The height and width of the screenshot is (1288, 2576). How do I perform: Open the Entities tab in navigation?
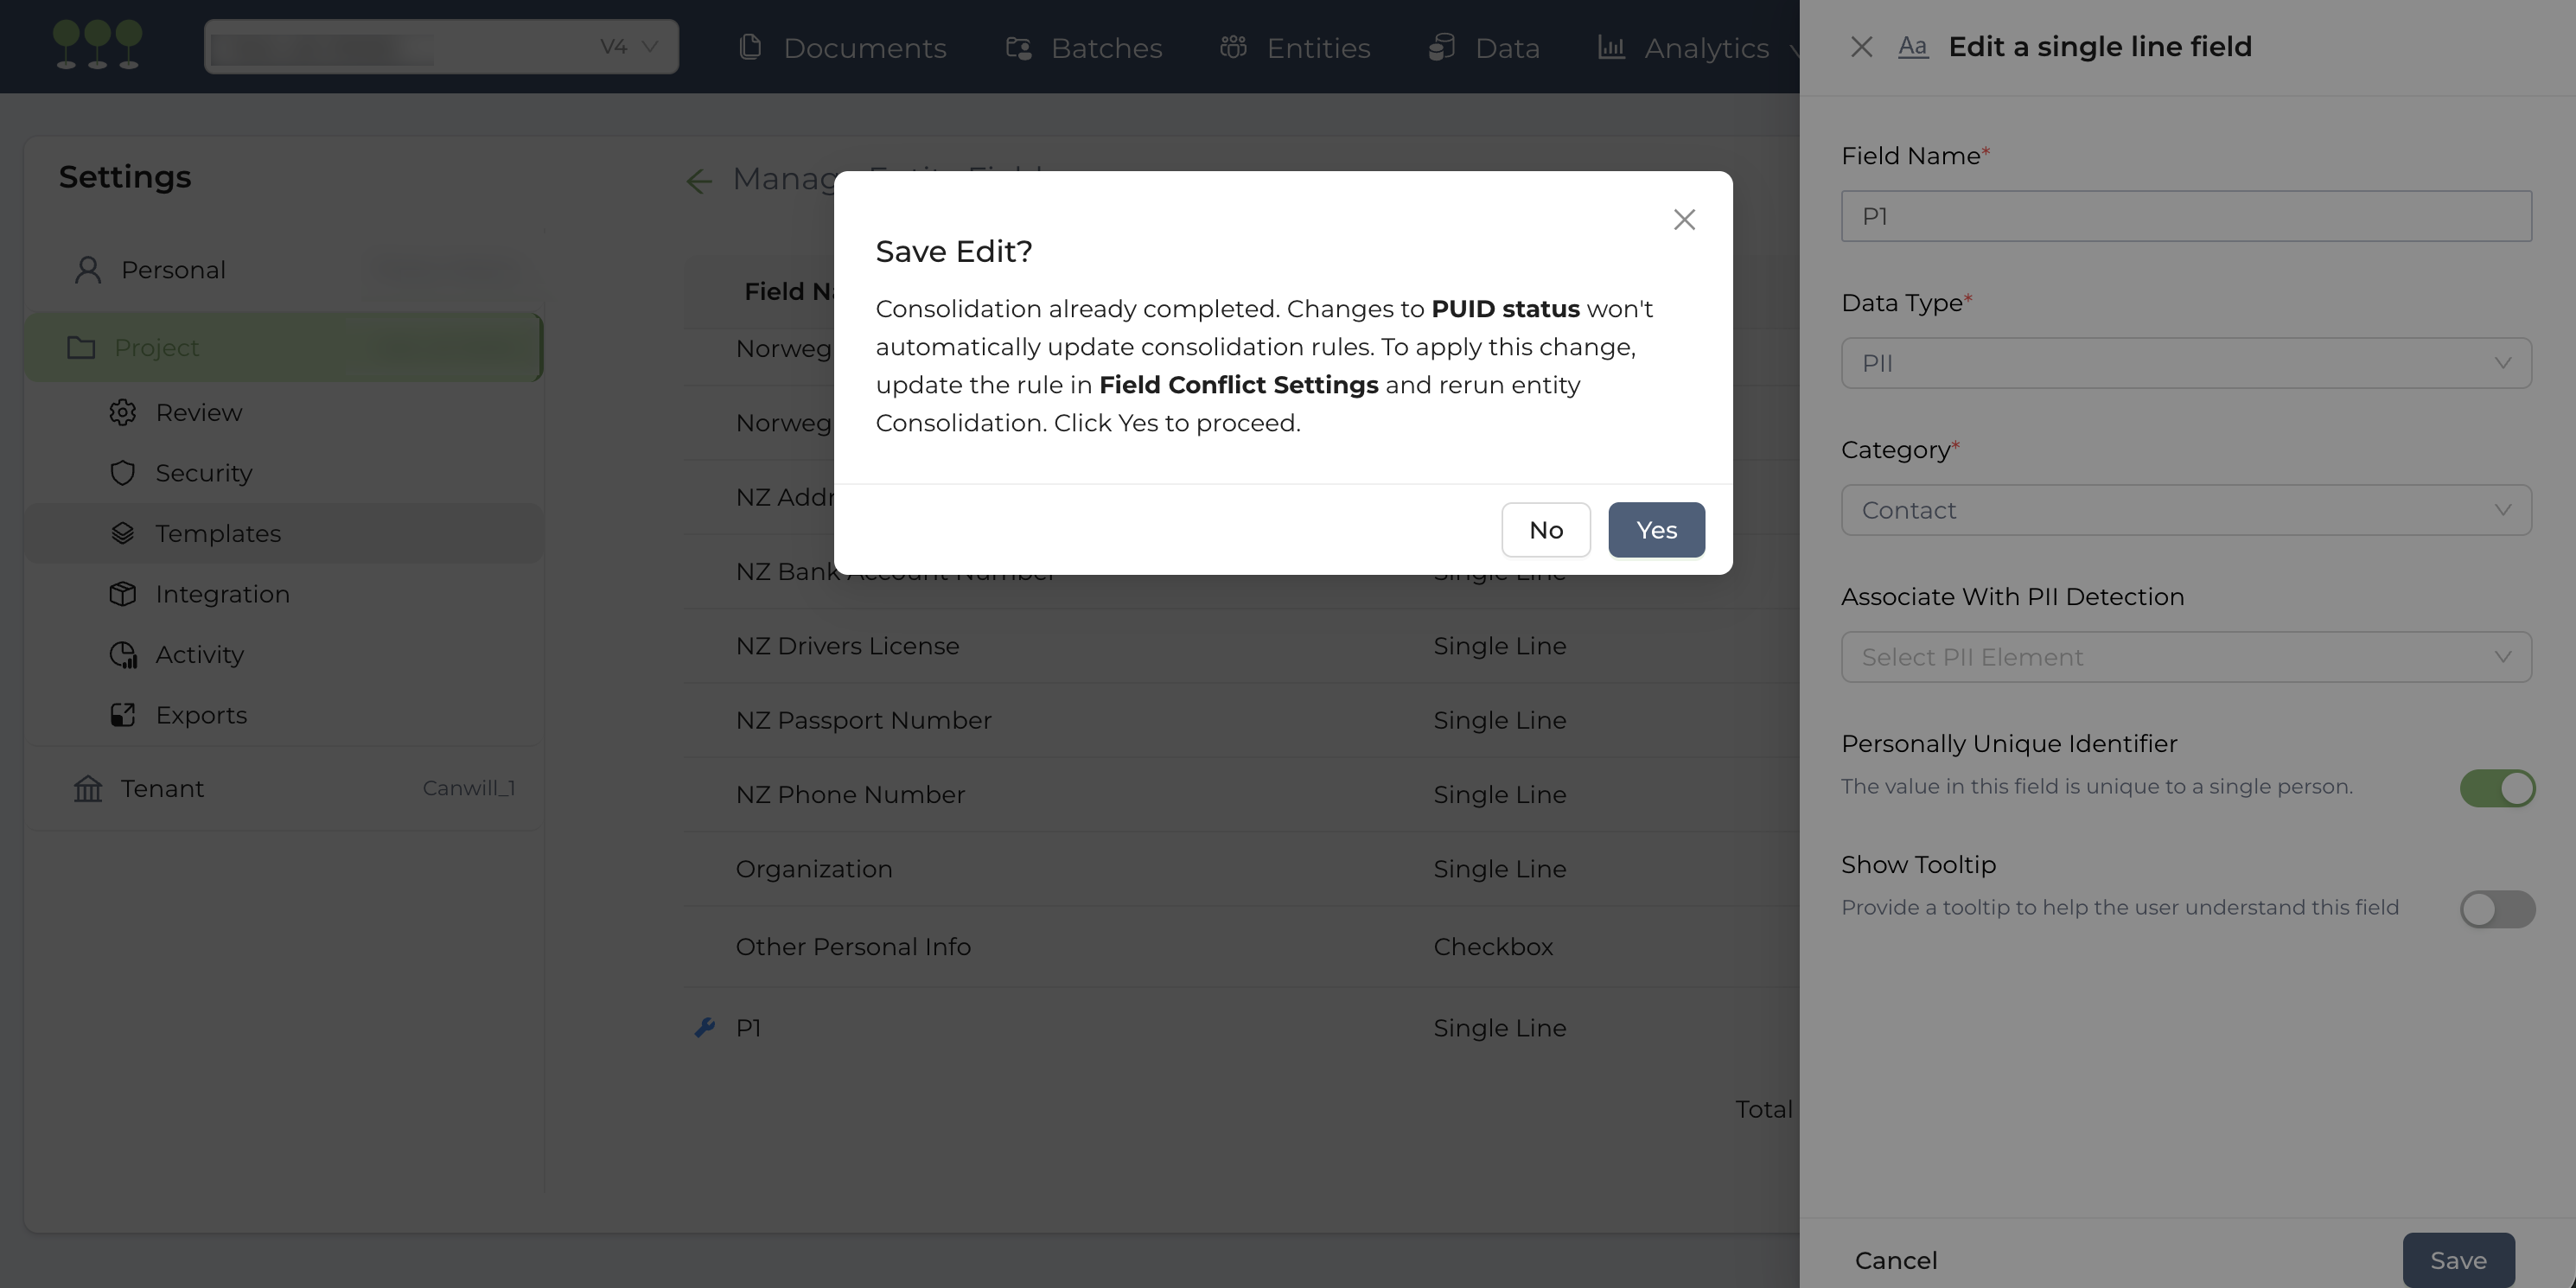[x=1296, y=47]
